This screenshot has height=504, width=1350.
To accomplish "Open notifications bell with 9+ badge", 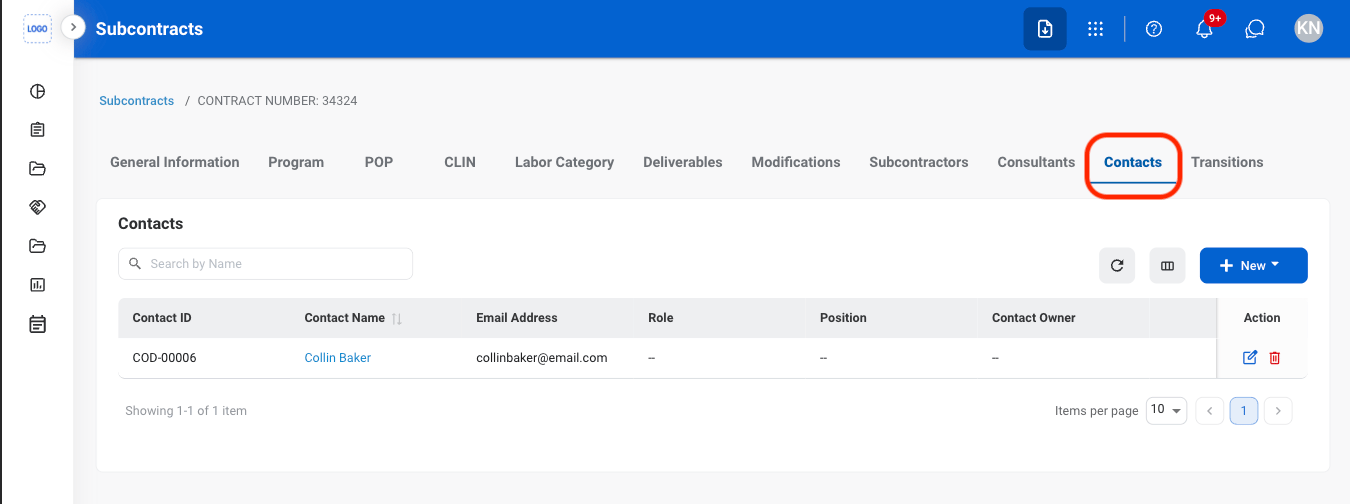I will [1205, 28].
